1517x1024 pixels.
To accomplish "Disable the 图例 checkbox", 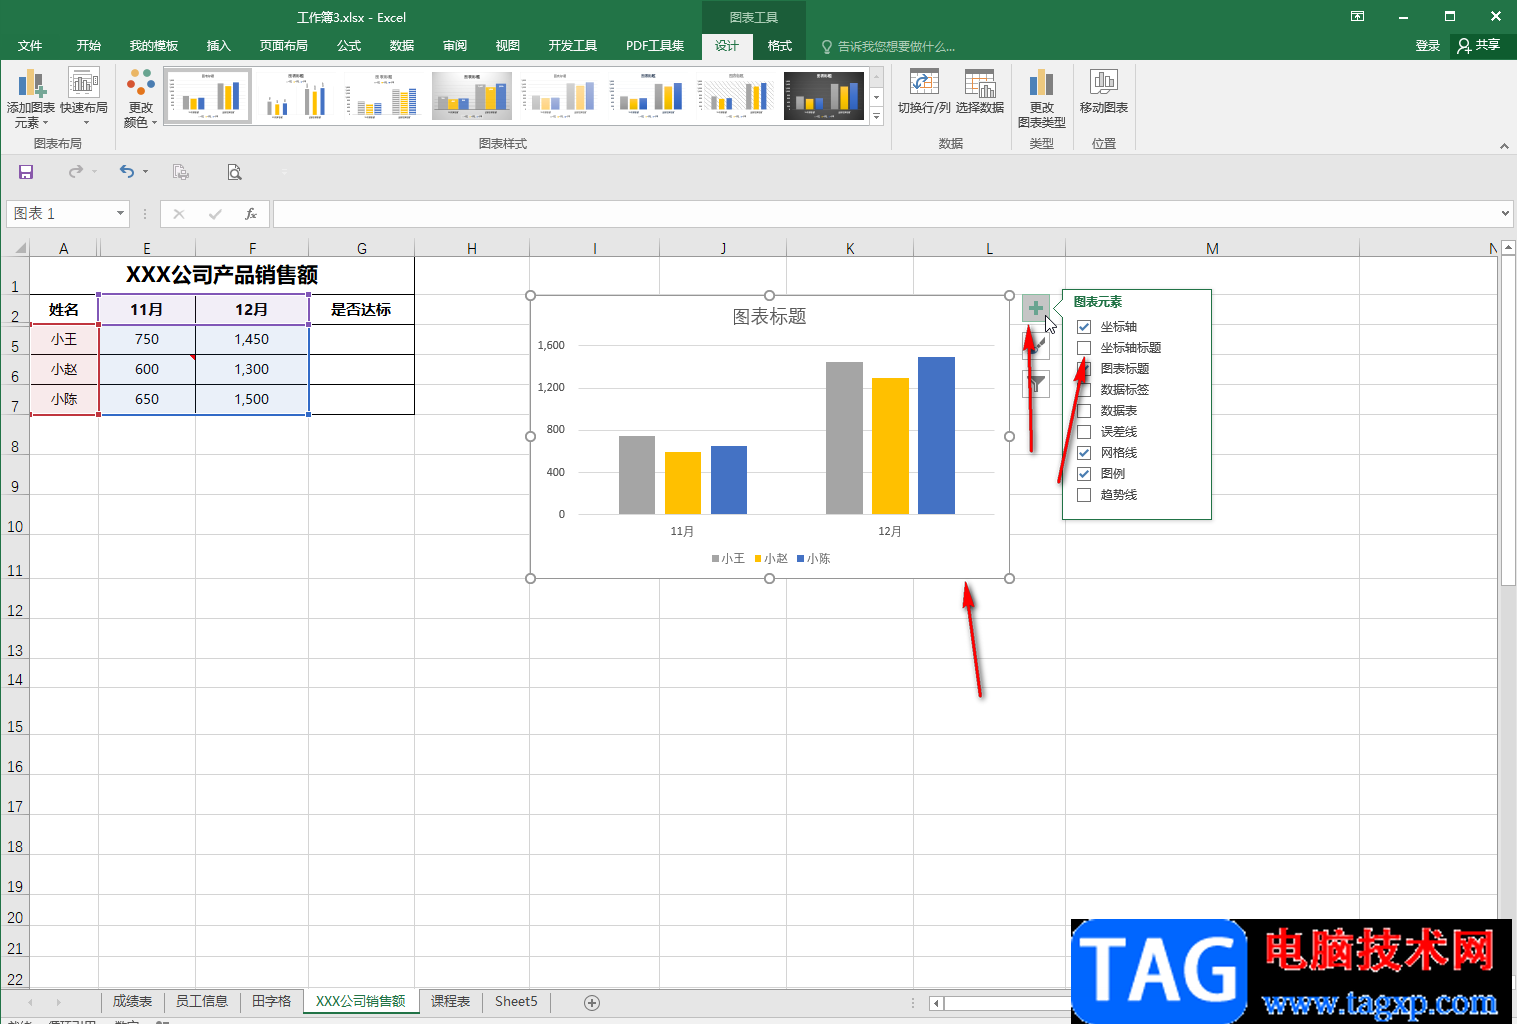I will (1084, 474).
